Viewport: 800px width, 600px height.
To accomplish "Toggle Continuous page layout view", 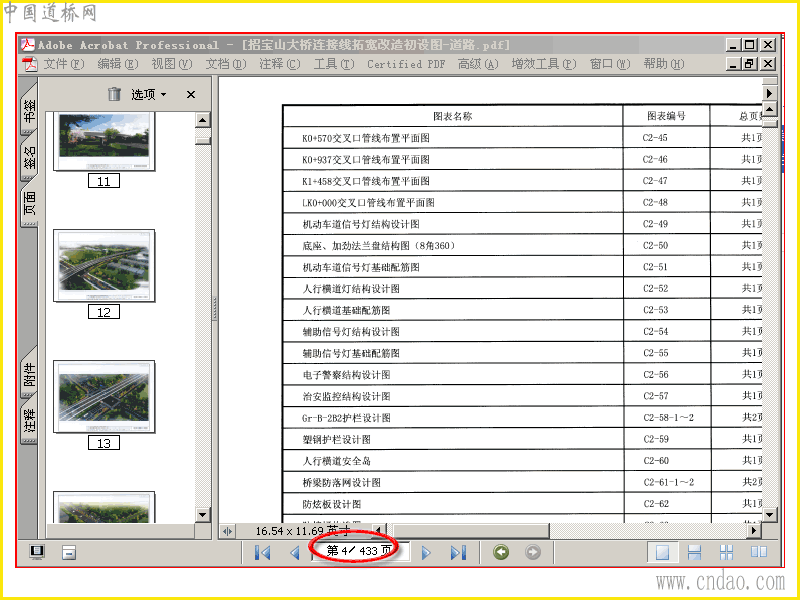I will [x=694, y=552].
